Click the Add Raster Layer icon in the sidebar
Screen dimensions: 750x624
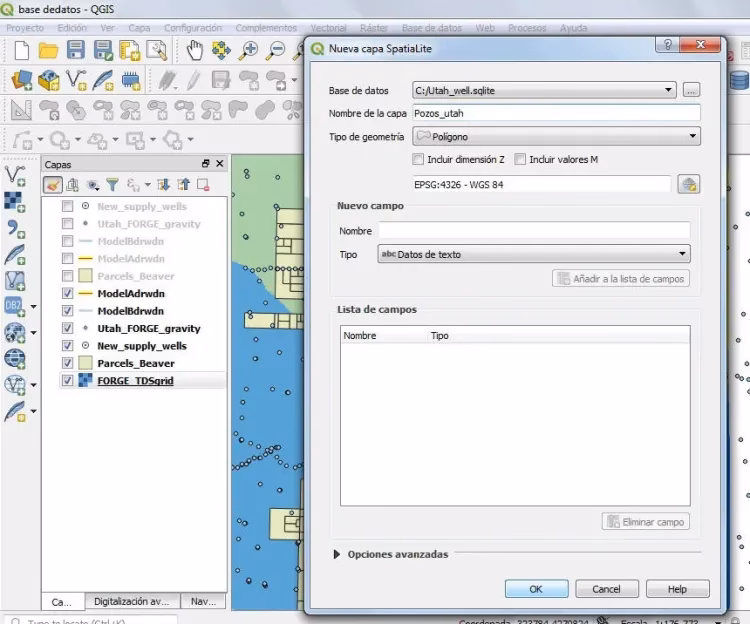coord(15,201)
